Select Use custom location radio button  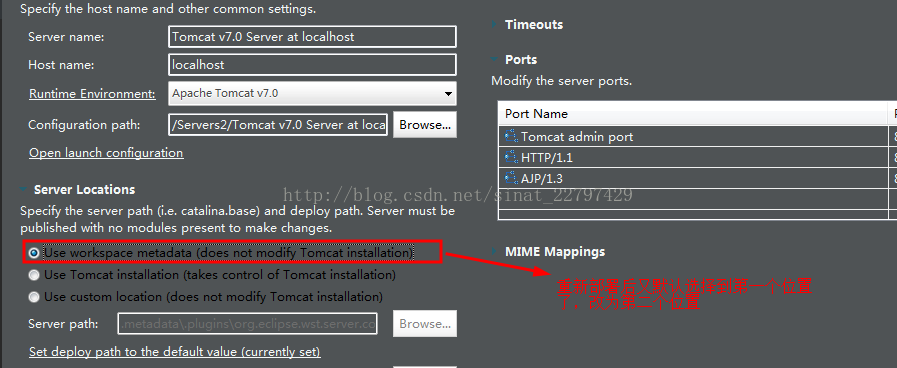click(x=34, y=297)
